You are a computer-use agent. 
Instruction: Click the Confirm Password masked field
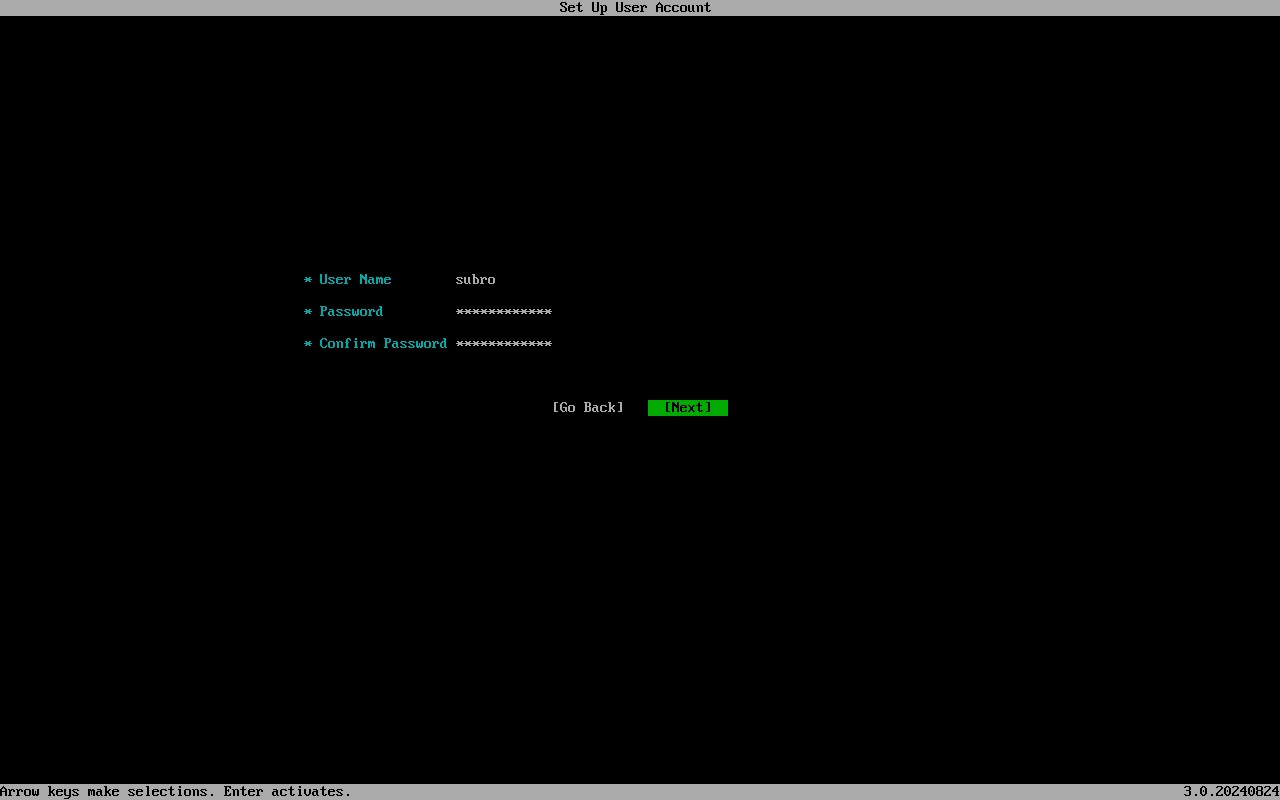pyautogui.click(x=503, y=343)
